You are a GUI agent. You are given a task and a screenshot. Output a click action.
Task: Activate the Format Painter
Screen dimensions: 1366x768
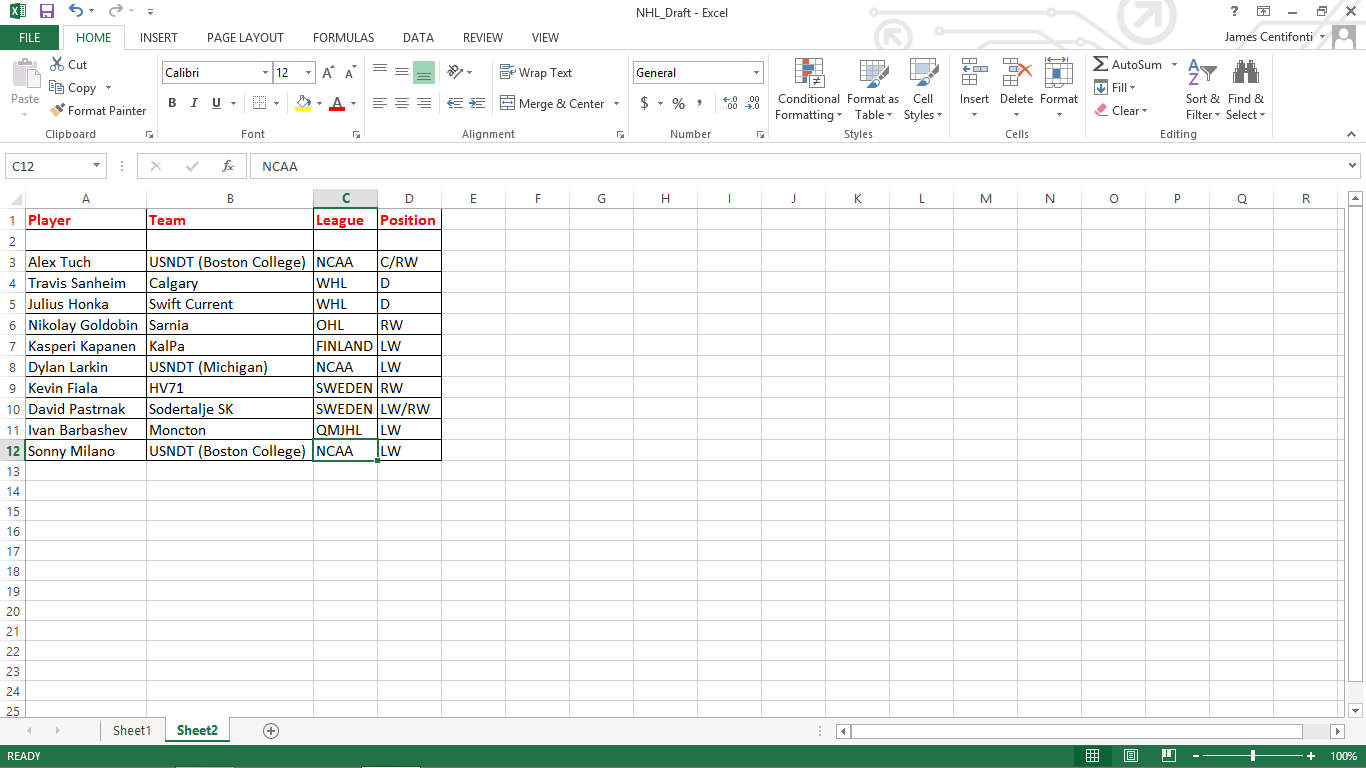click(98, 111)
